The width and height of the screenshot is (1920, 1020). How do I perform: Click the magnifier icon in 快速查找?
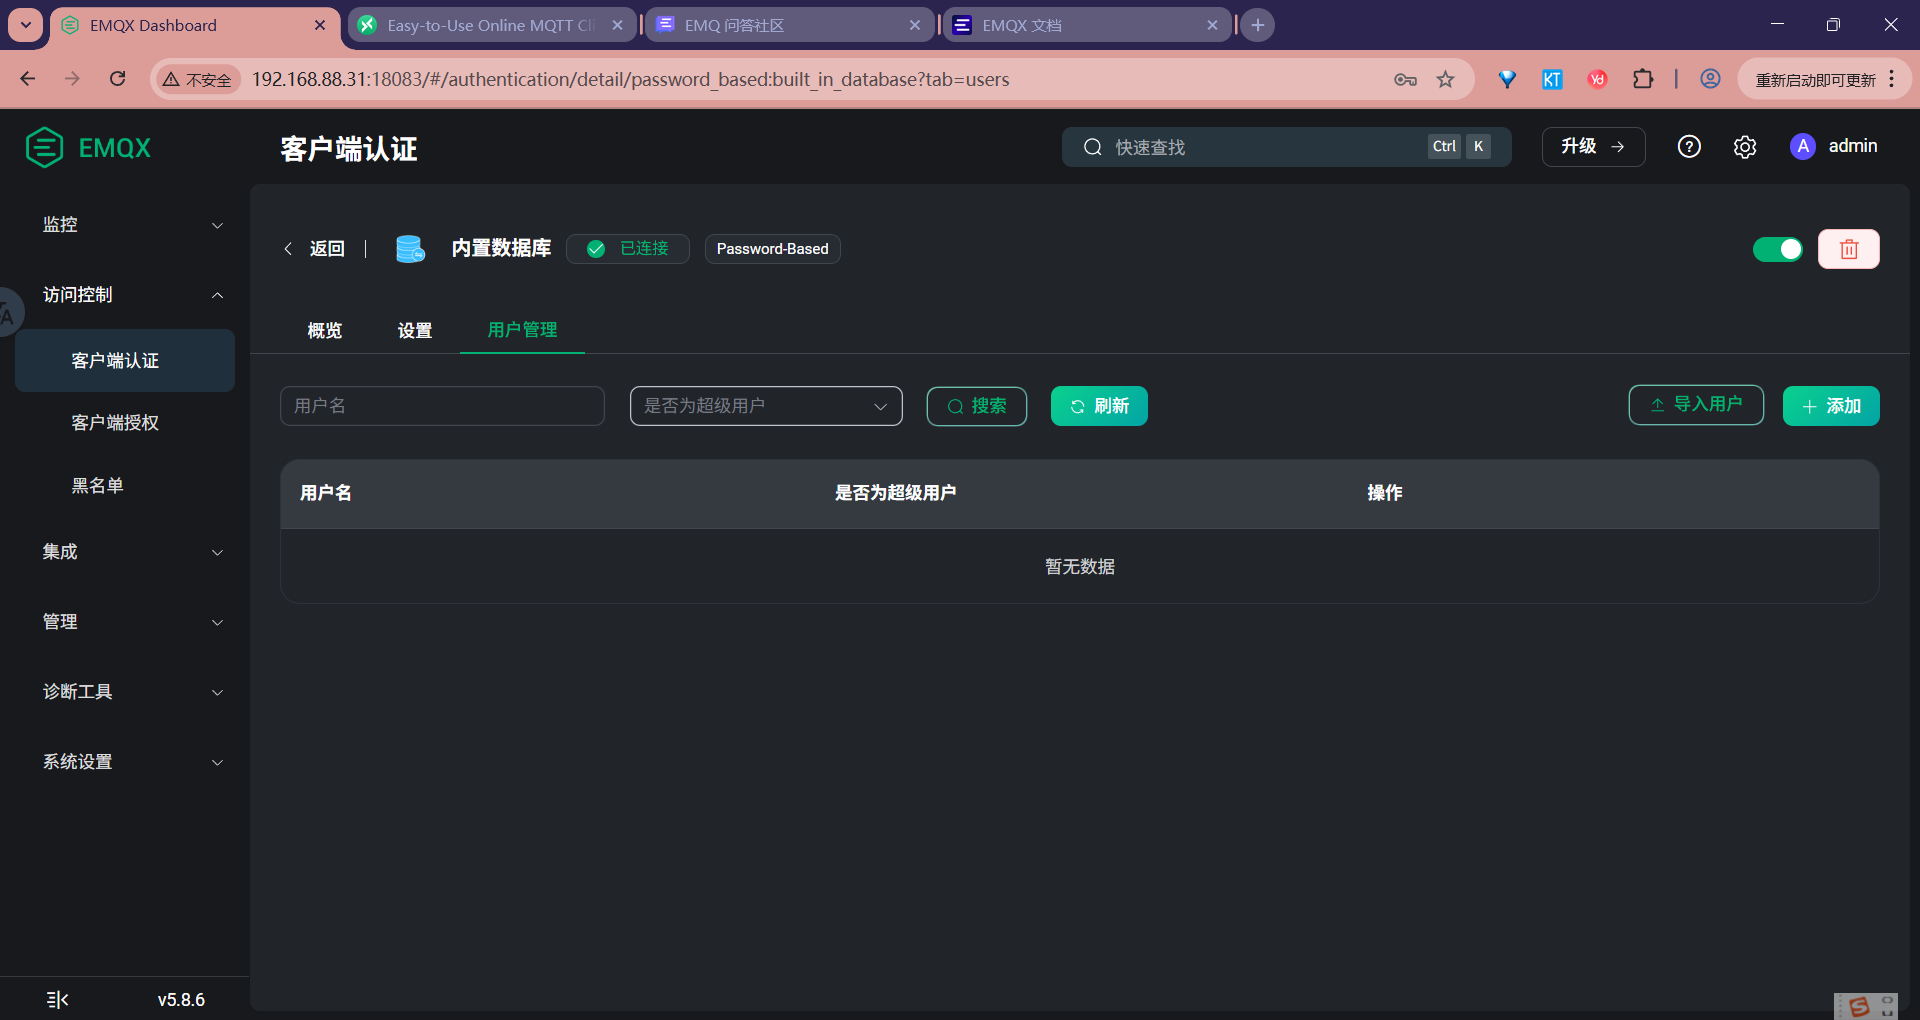[x=1092, y=147]
